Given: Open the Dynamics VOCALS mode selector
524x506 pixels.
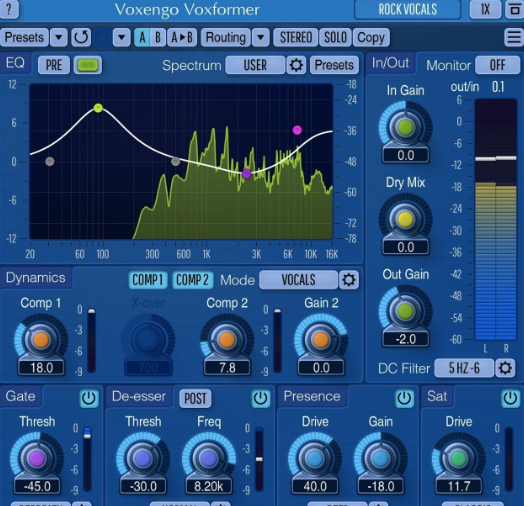Looking at the screenshot, I should (x=298, y=280).
